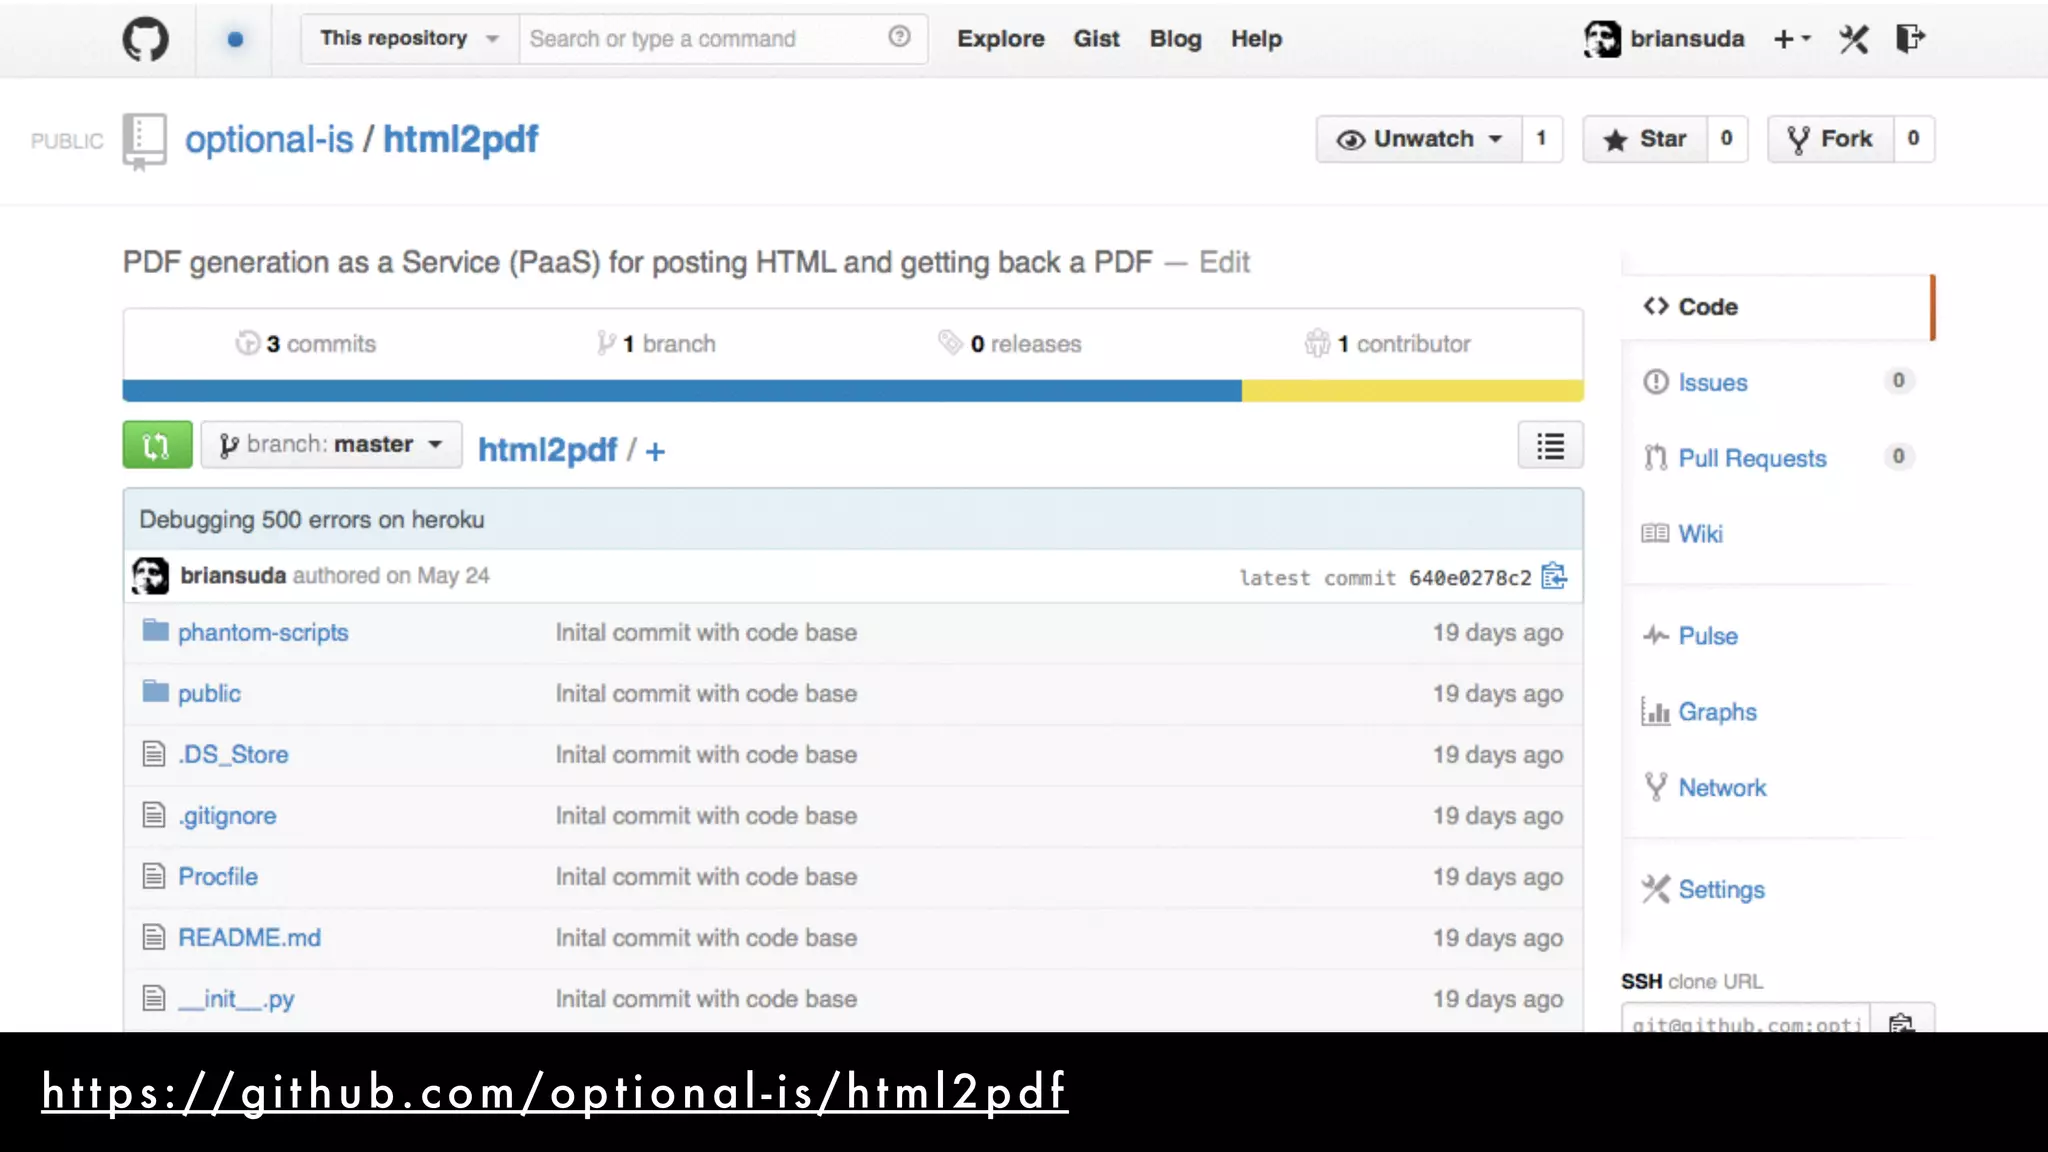Click the .DS_Store file icon
Image resolution: width=2048 pixels, height=1152 pixels.
click(153, 753)
